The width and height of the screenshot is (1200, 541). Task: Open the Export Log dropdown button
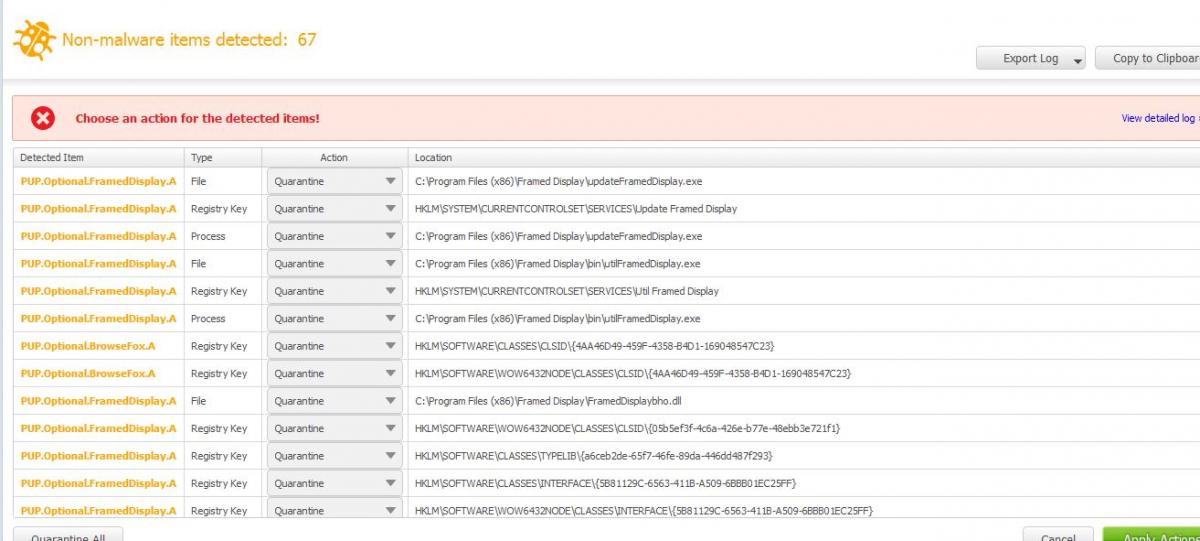coord(1031,59)
